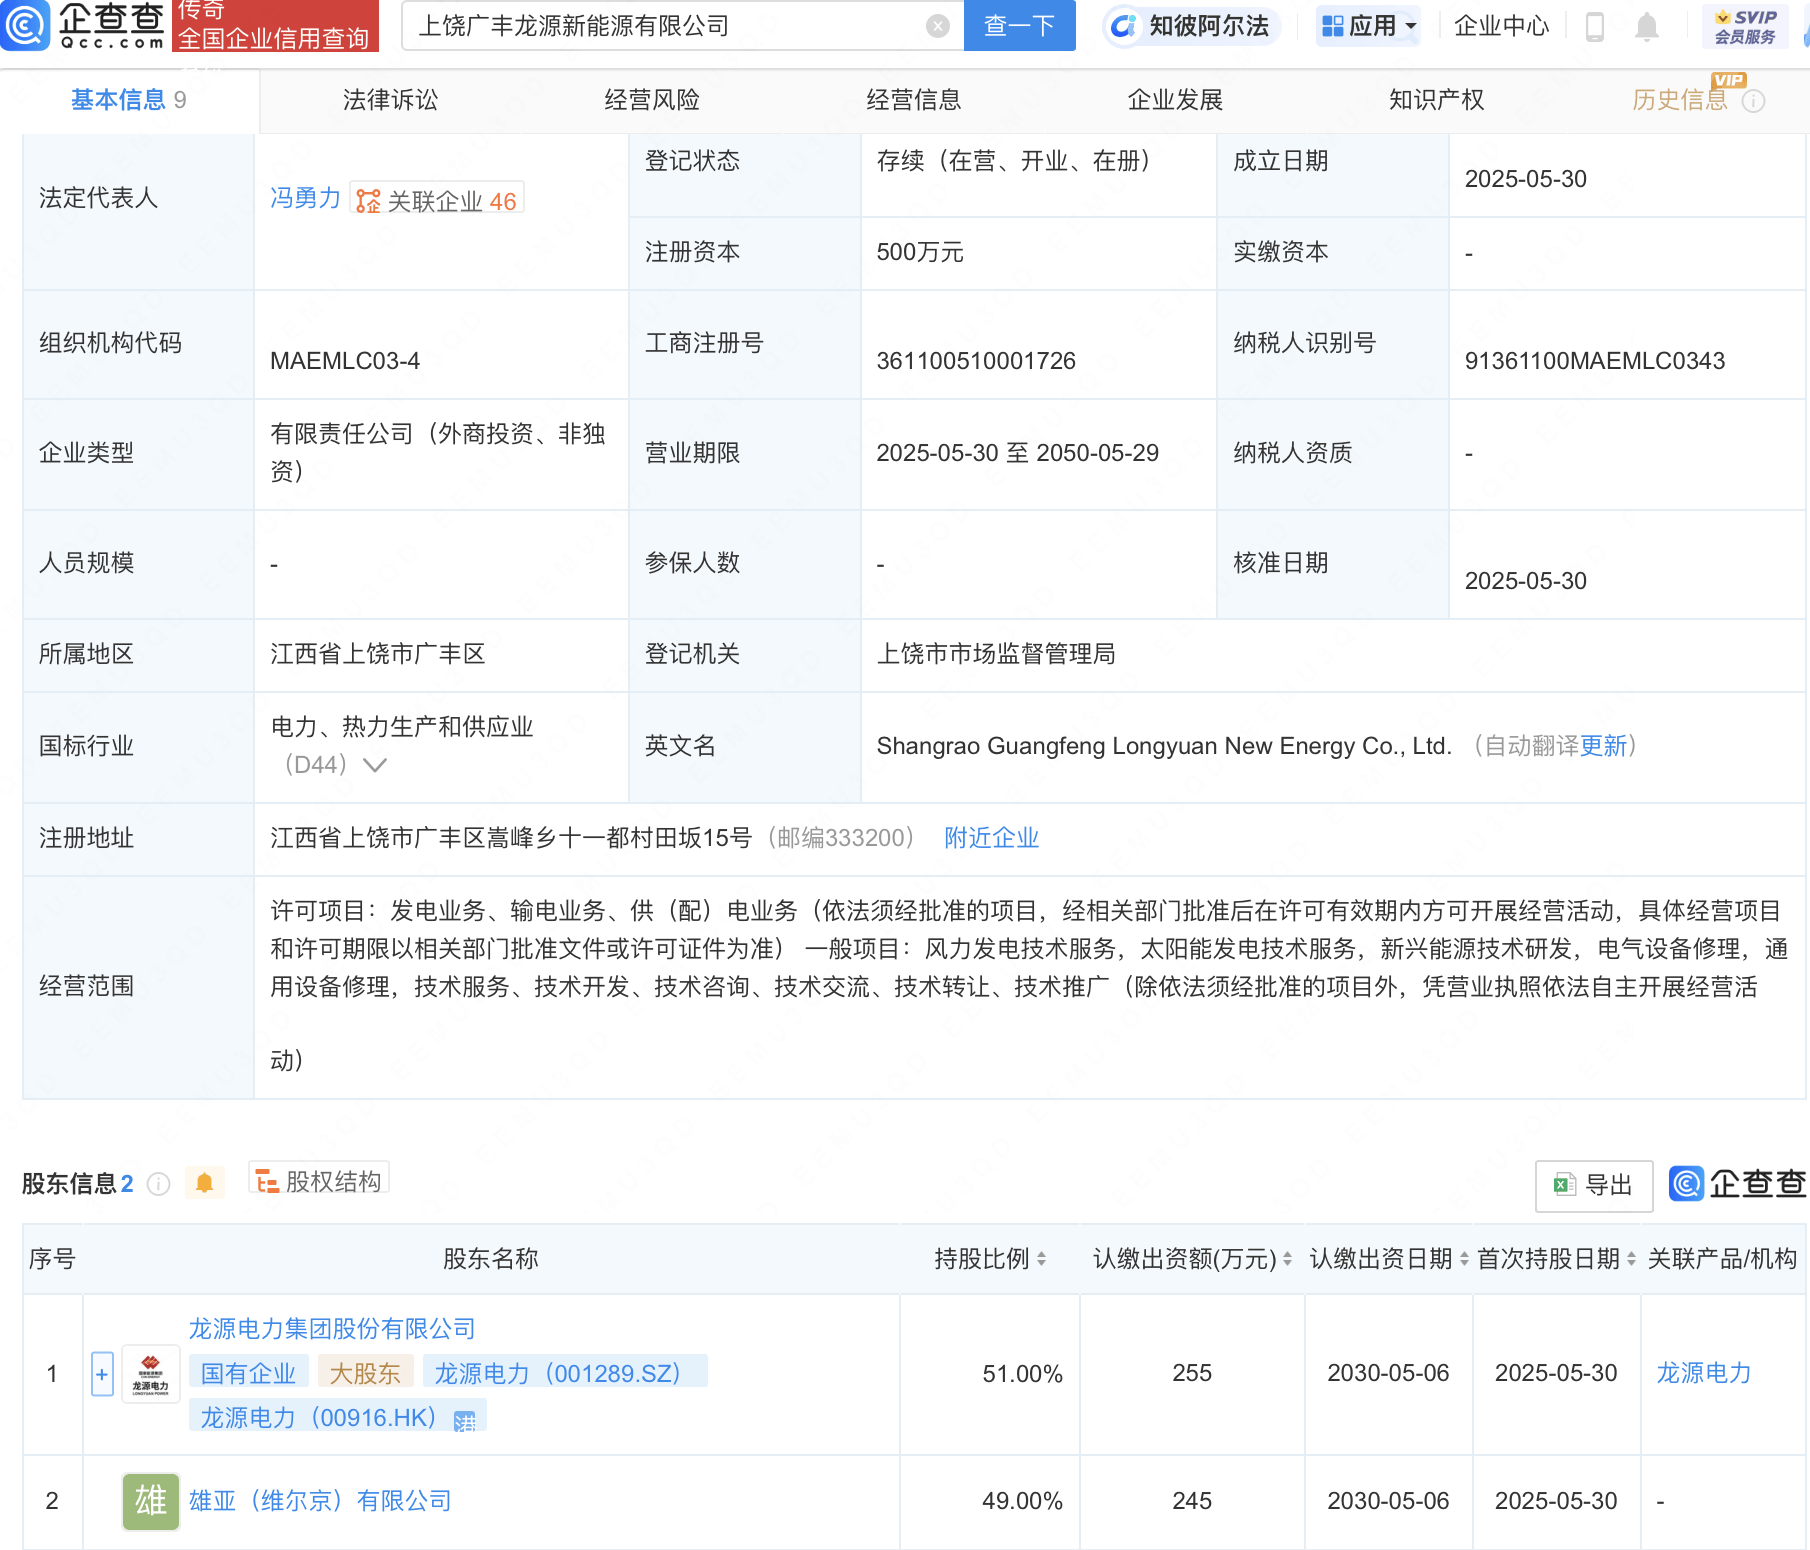
Task: Click the 龙源电力 company logo thumbnail
Action: pyautogui.click(x=151, y=1374)
